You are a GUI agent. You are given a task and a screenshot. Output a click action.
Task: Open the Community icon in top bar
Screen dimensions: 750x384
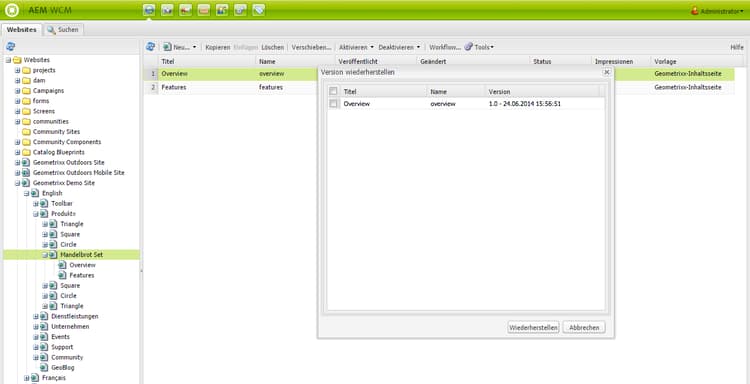pos(185,10)
